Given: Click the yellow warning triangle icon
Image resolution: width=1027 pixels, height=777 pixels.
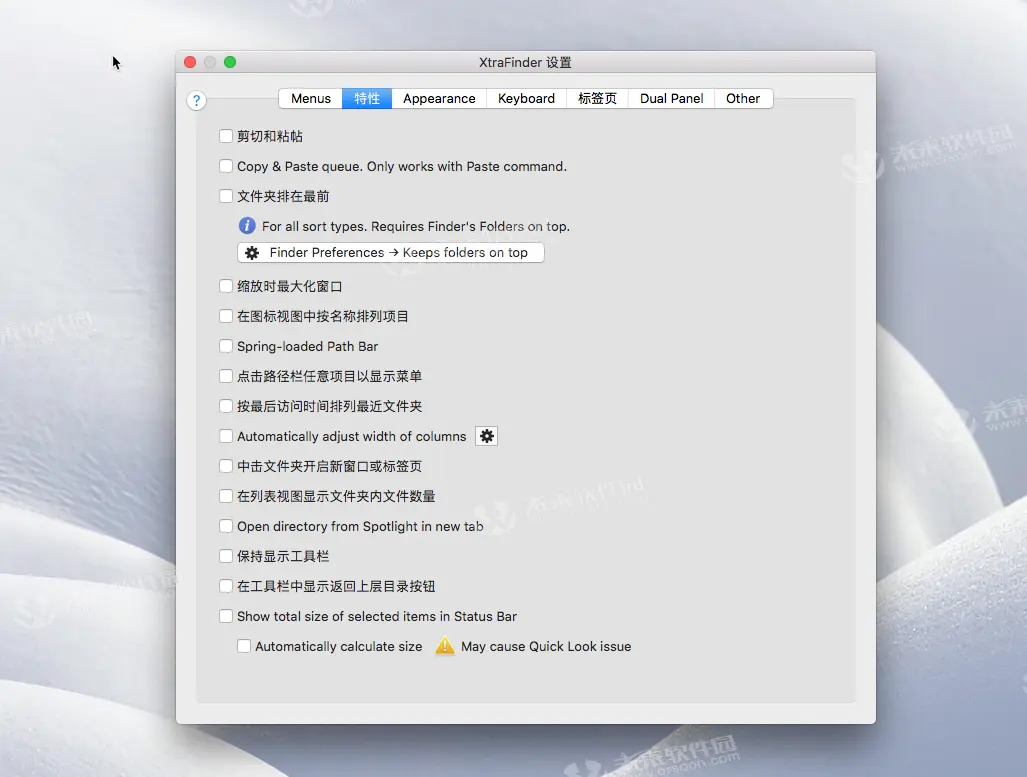Looking at the screenshot, I should pyautogui.click(x=445, y=646).
